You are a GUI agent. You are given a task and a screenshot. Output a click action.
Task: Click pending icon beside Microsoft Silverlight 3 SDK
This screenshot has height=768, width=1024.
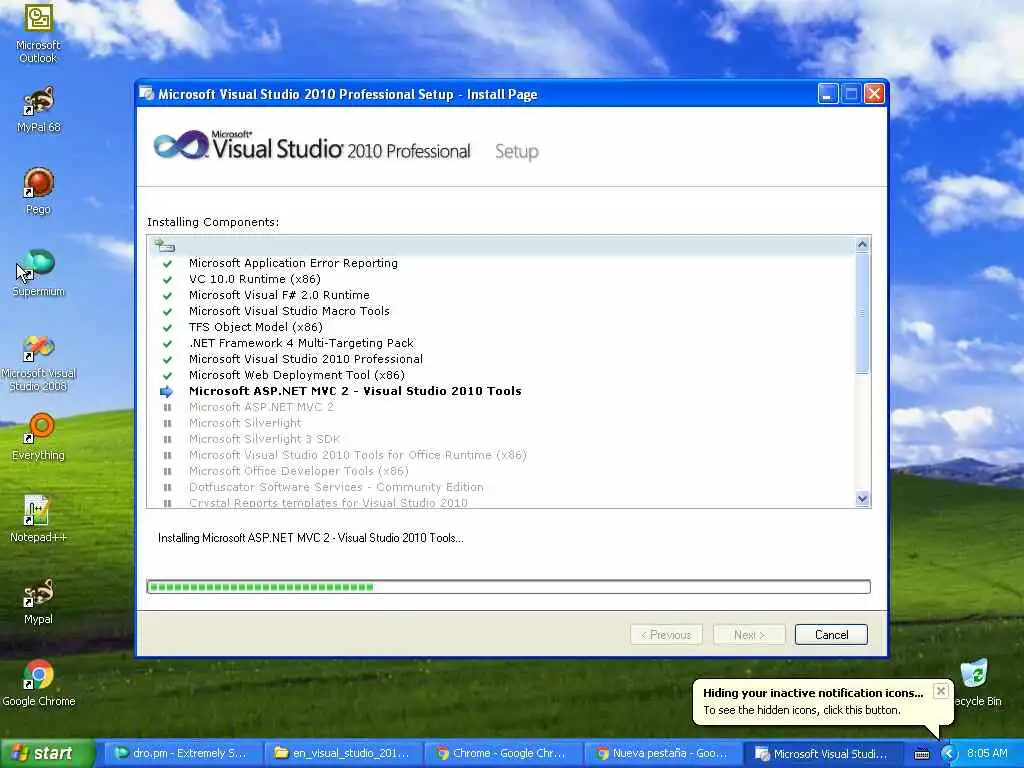[x=167, y=440]
